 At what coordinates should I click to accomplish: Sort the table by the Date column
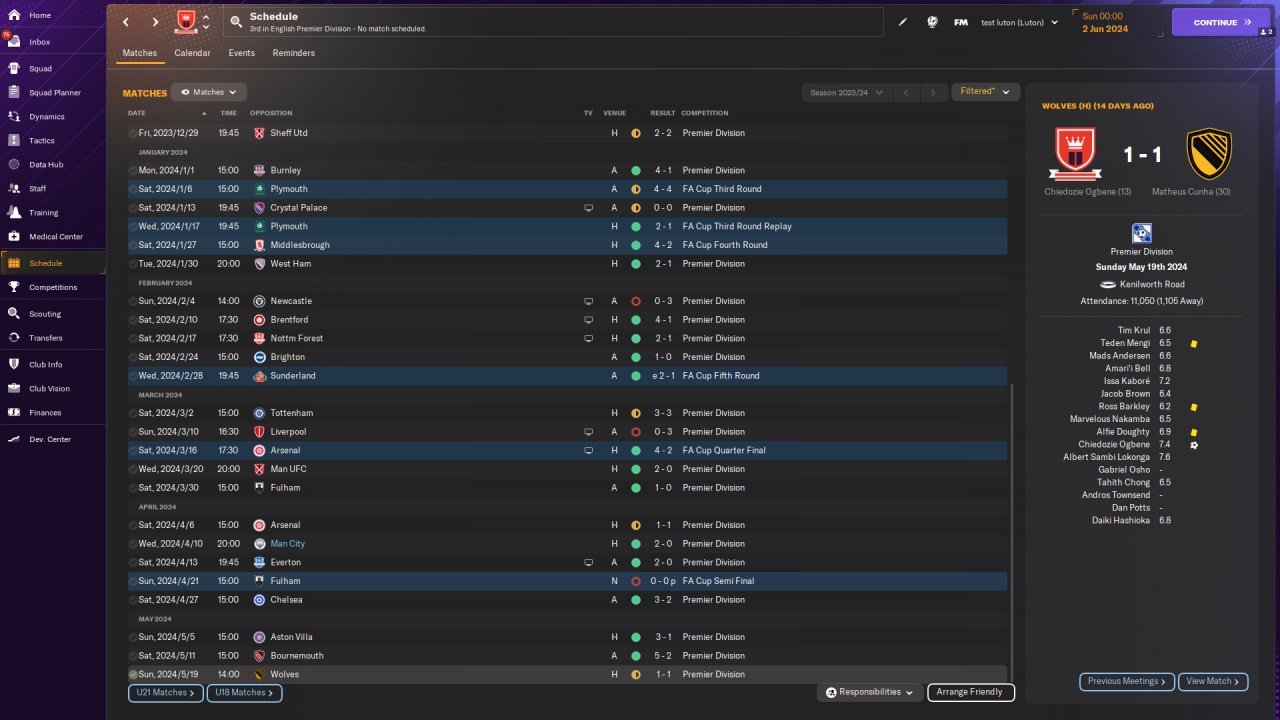click(x=136, y=113)
